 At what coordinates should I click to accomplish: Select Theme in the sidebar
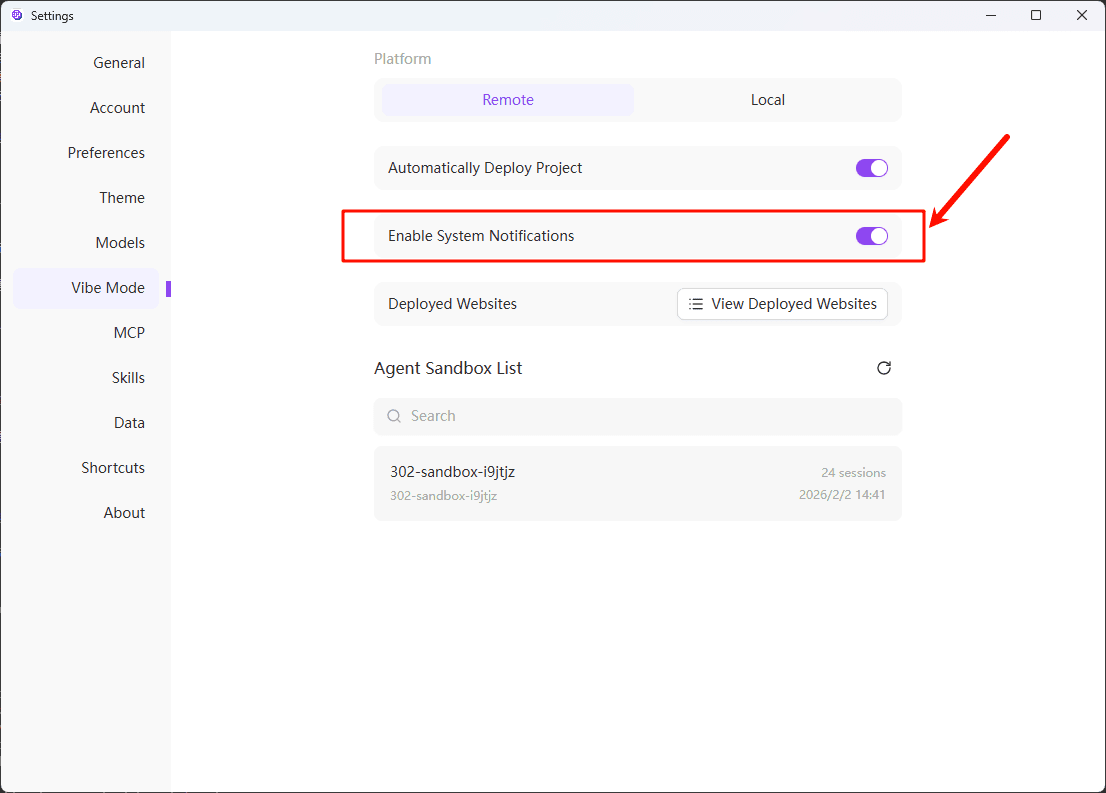coord(122,198)
